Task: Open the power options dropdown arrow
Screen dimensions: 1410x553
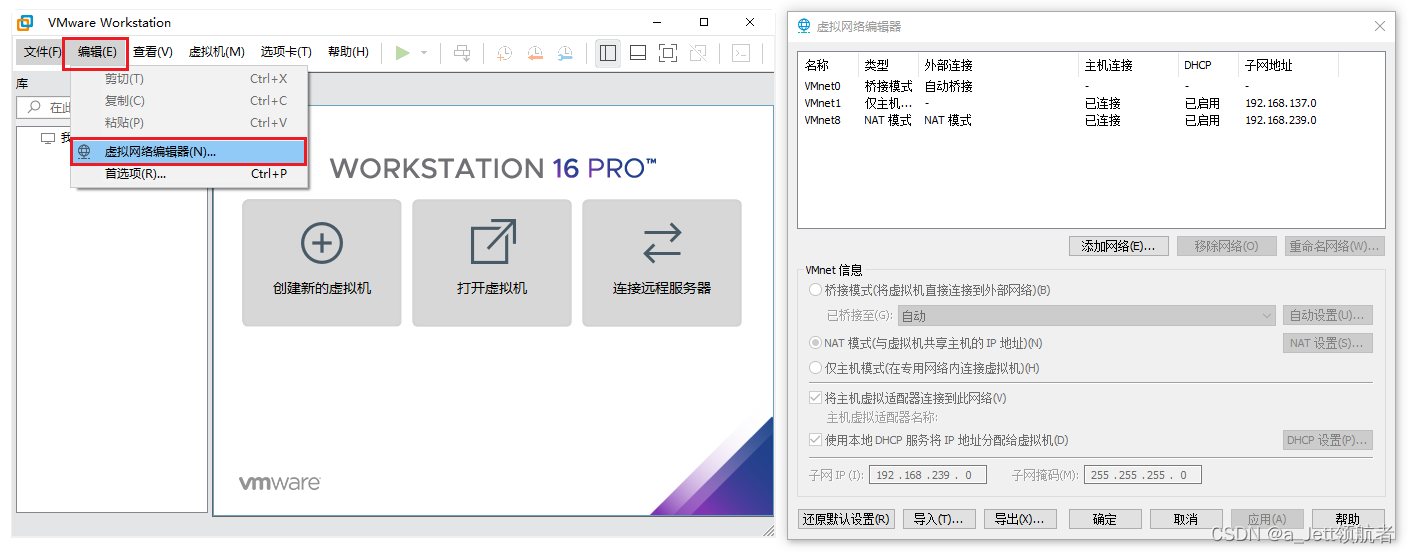Action: [x=424, y=53]
